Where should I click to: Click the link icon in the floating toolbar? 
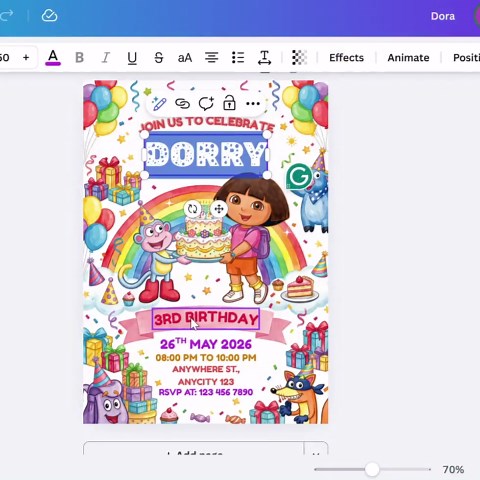pyautogui.click(x=182, y=104)
